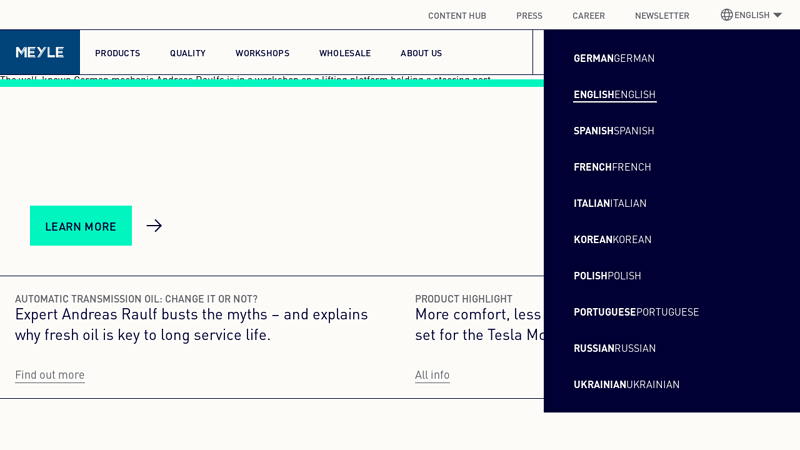The width and height of the screenshot is (800, 450).
Task: Collapse the English language dropdown arrow
Action: (777, 15)
